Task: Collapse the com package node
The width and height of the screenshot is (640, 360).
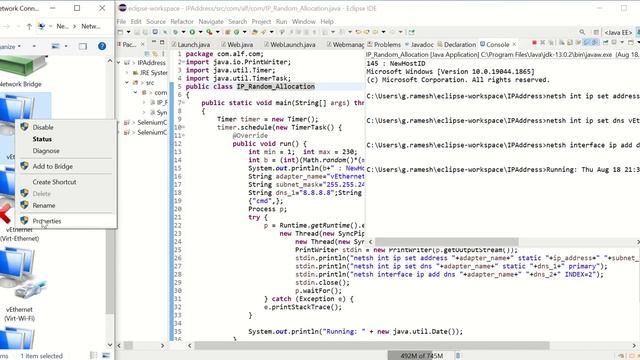Action: (136, 93)
